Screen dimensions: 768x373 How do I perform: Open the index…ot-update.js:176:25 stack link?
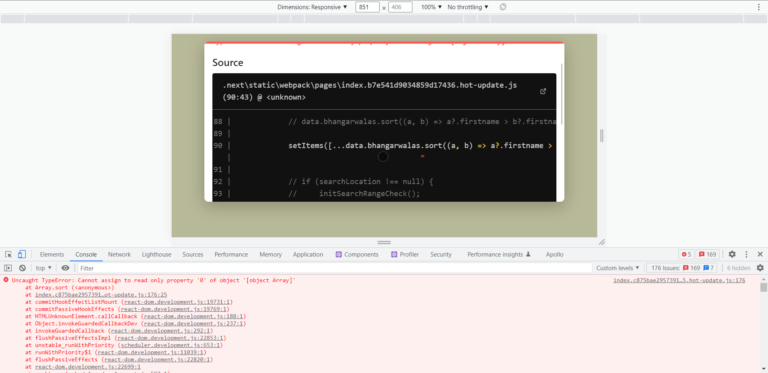coord(101,295)
